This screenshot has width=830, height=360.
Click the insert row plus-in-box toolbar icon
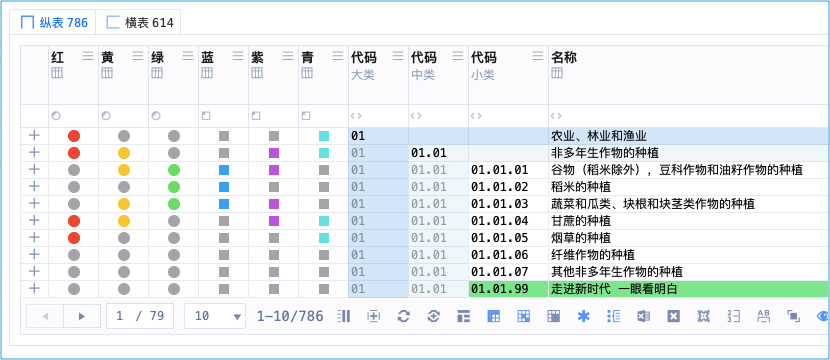pos(374,316)
